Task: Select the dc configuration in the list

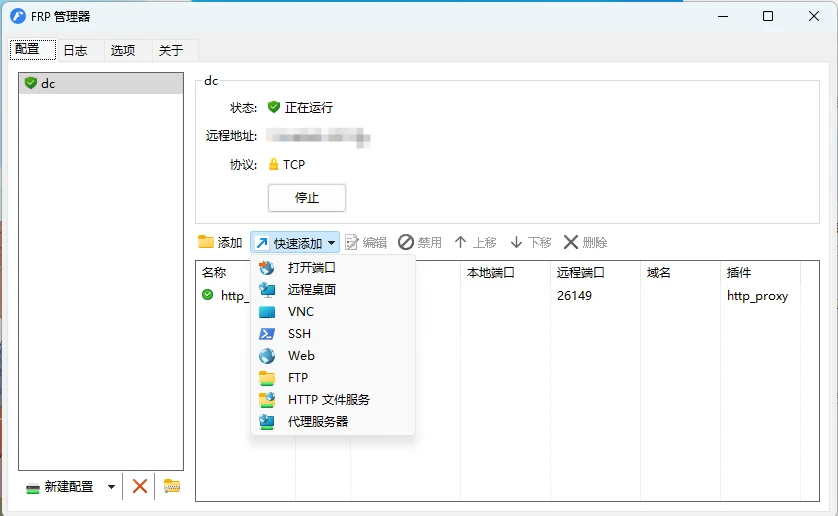Action: [x=101, y=83]
